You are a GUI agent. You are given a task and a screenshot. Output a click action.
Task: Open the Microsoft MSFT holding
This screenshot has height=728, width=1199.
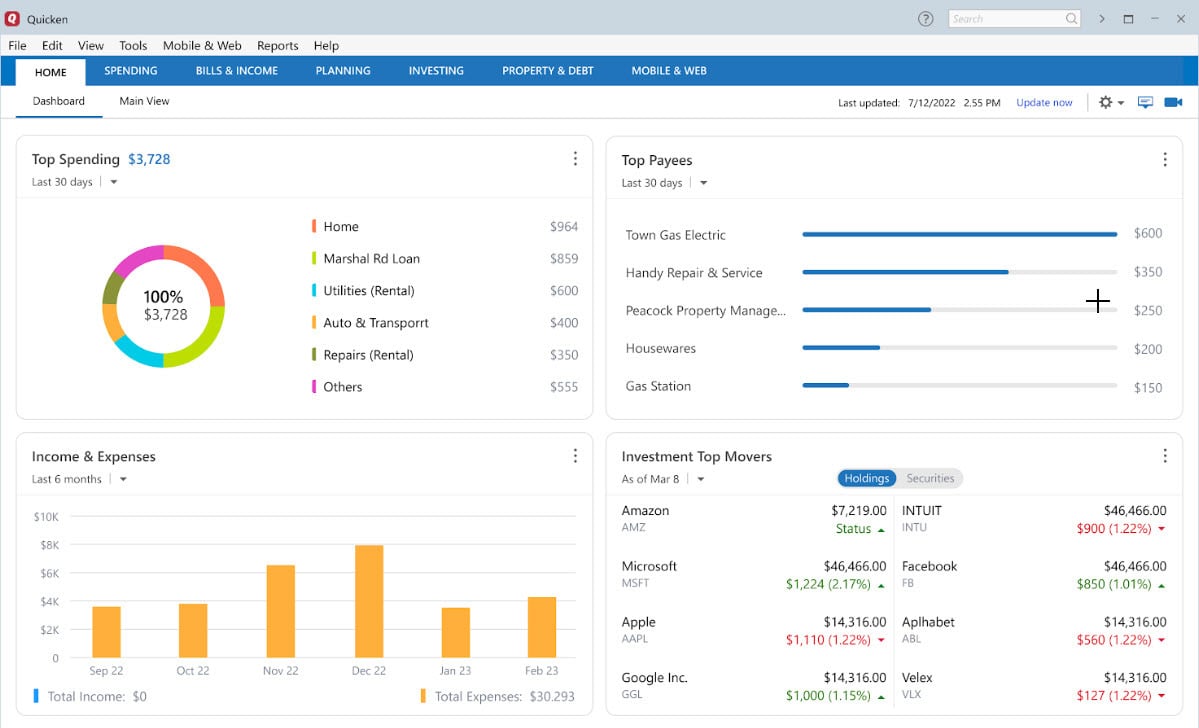(x=753, y=575)
